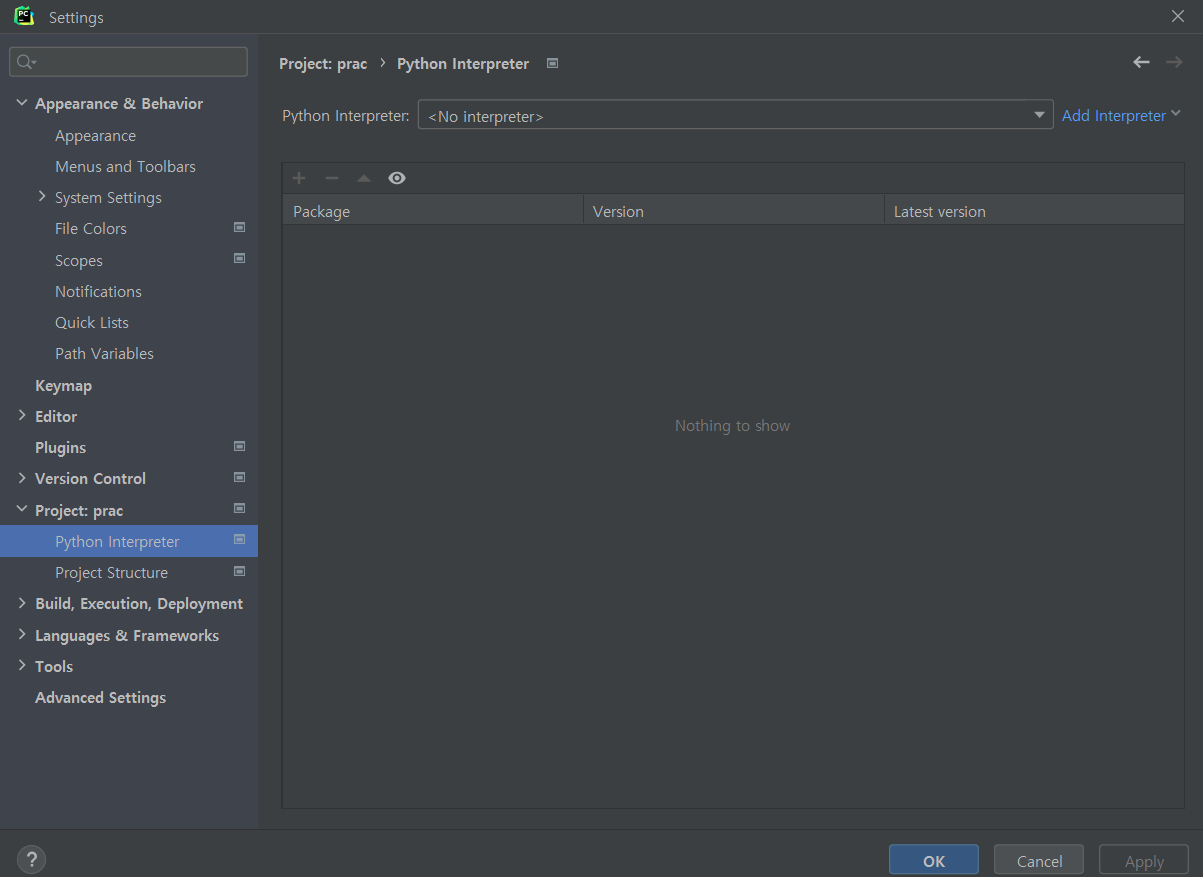Screen dimensions: 1203x877
Task: Open Plugins settings
Action: tap(60, 448)
